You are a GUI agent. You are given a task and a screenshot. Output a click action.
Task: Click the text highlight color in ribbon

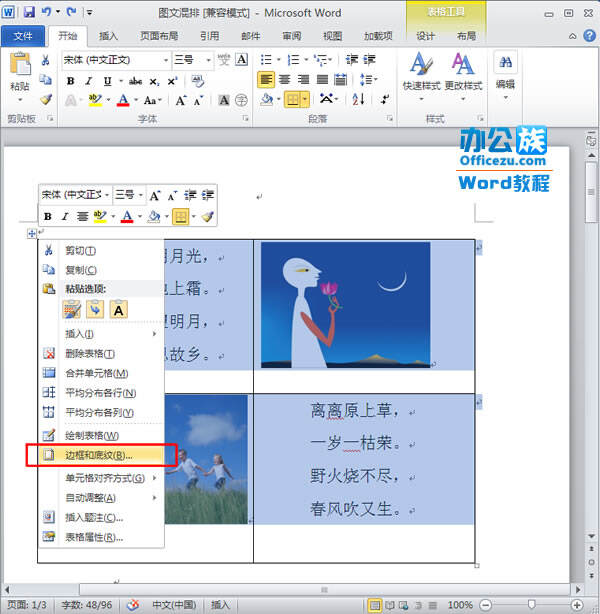tap(95, 100)
